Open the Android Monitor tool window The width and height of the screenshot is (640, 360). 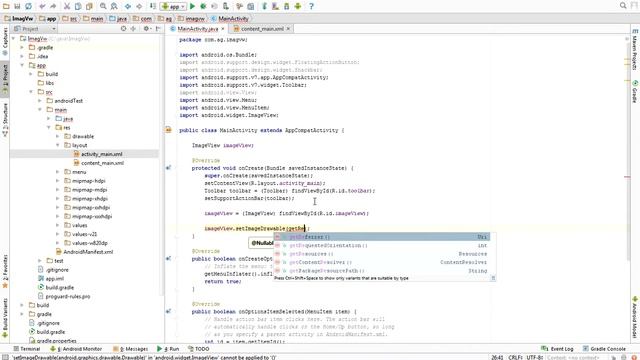tap(76, 349)
